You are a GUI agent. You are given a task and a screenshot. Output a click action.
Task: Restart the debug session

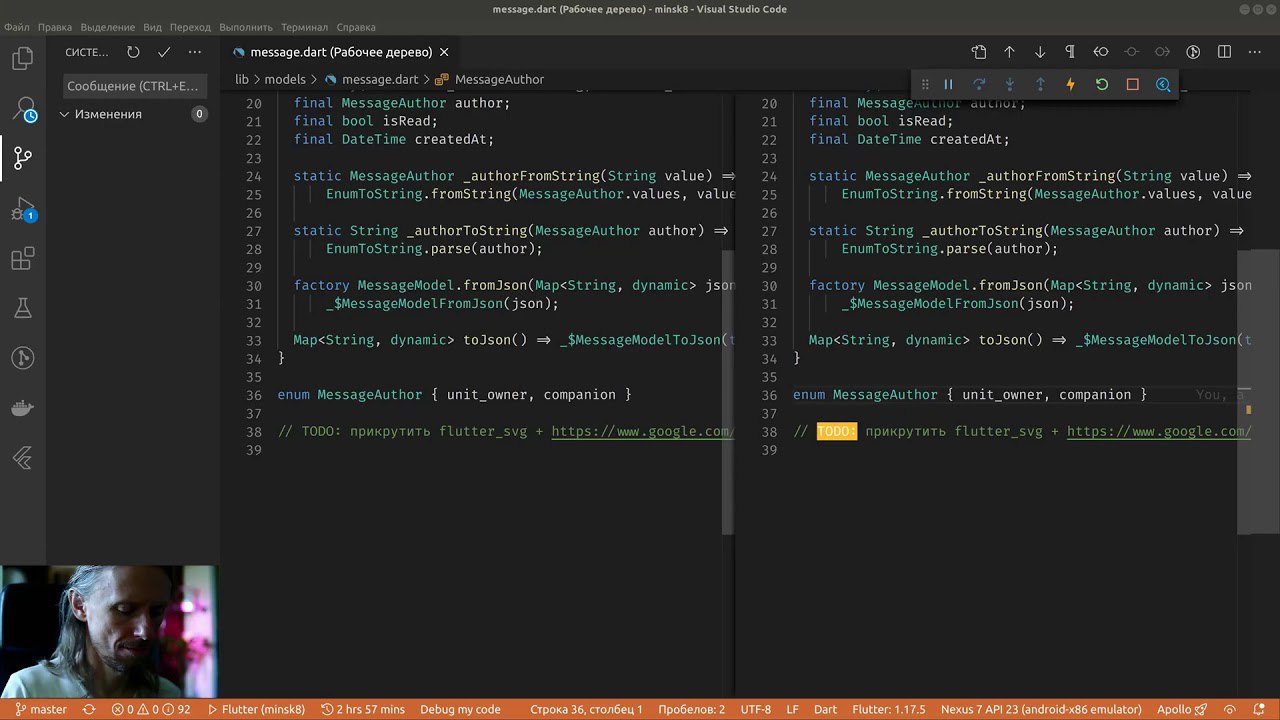[1102, 85]
